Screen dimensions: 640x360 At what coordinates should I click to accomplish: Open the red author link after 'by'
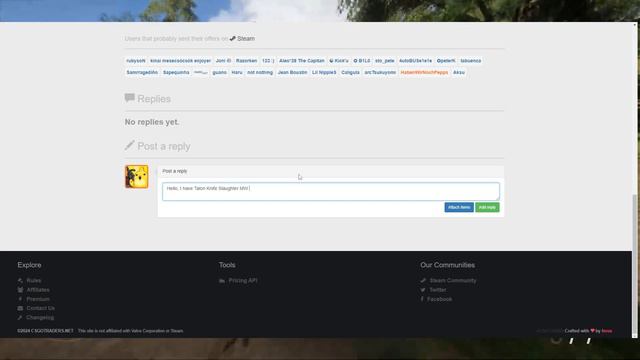click(607, 331)
